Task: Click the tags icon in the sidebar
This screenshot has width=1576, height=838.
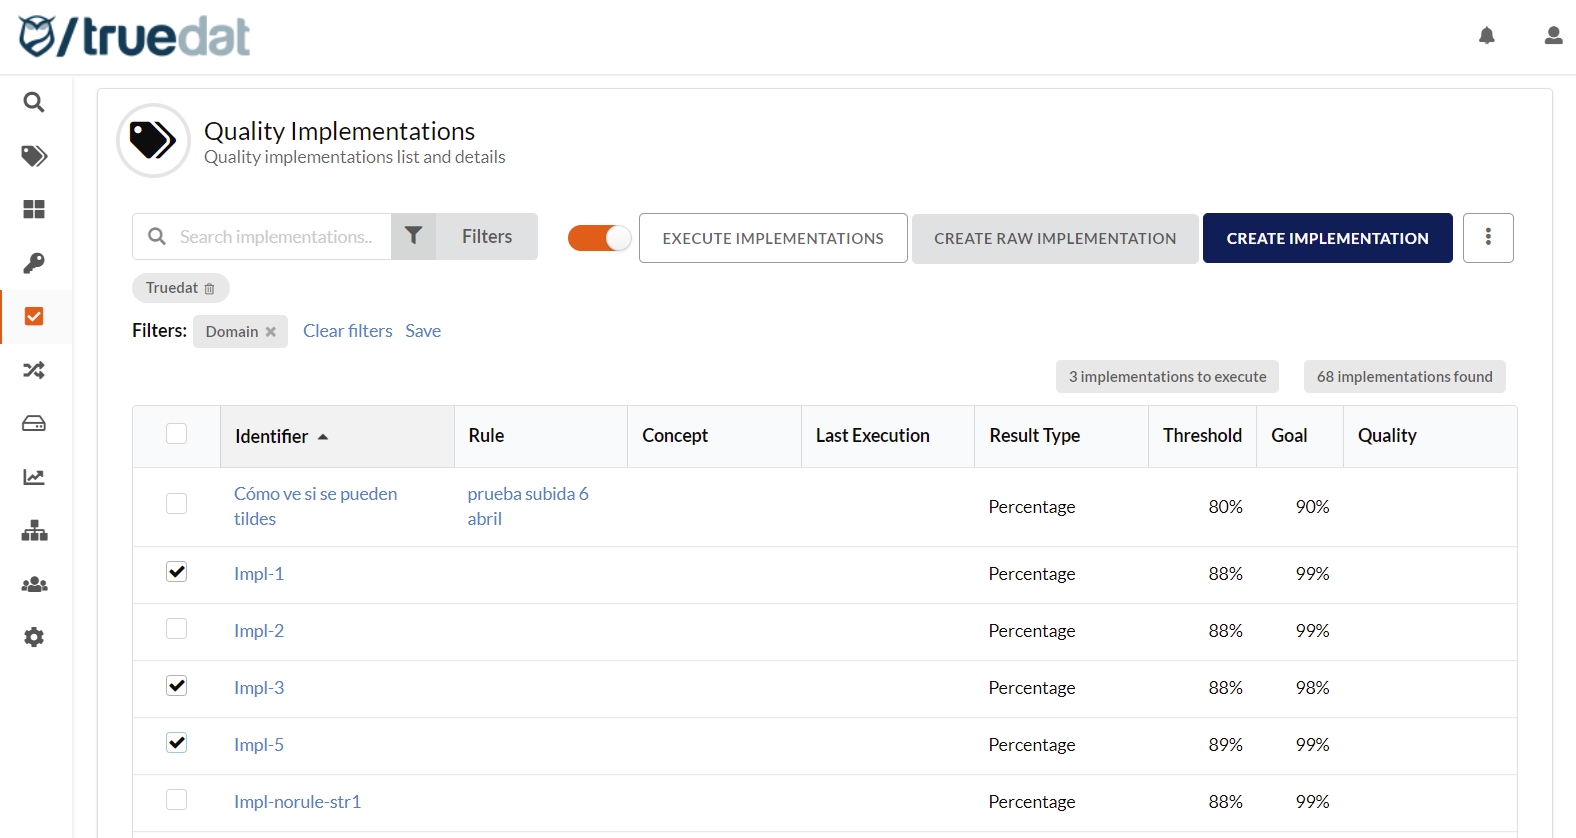Action: click(34, 156)
